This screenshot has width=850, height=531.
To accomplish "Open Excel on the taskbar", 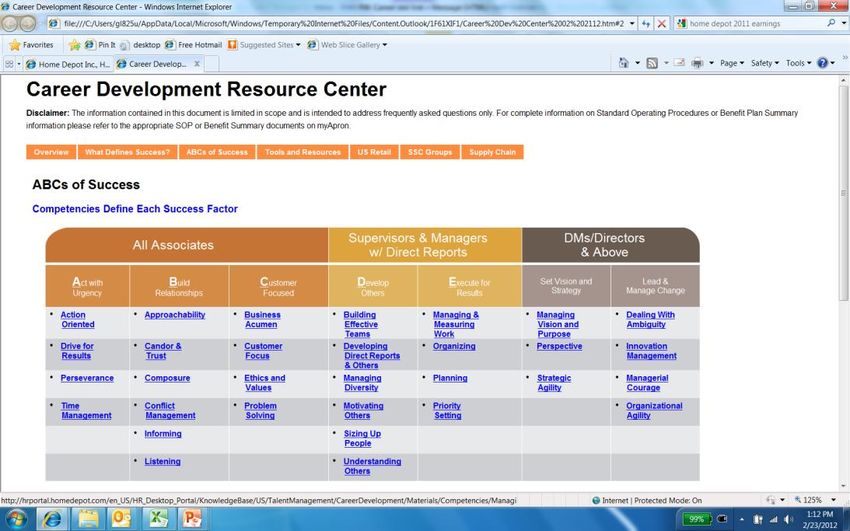I will tap(158, 519).
